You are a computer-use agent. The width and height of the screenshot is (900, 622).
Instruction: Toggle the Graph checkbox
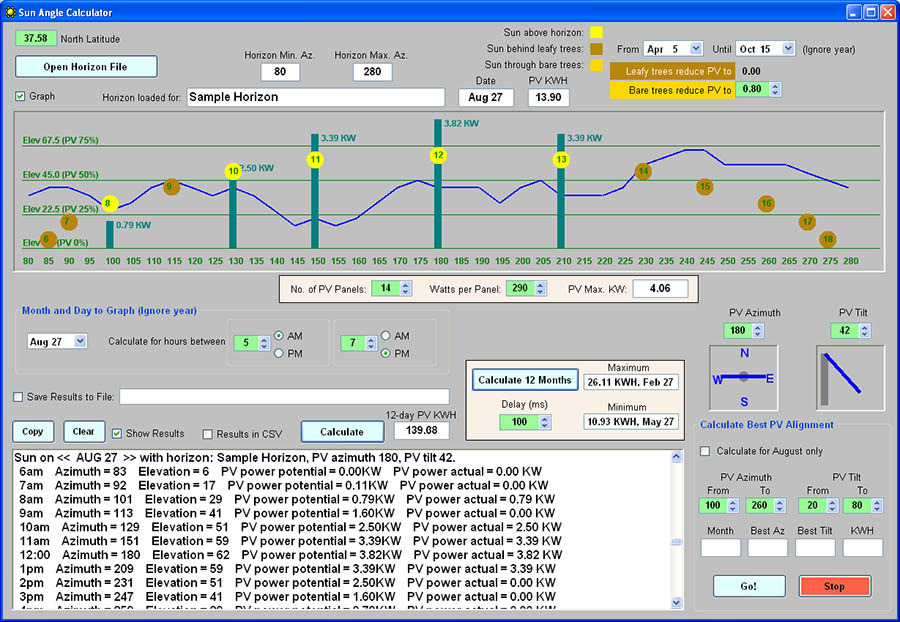click(20, 96)
